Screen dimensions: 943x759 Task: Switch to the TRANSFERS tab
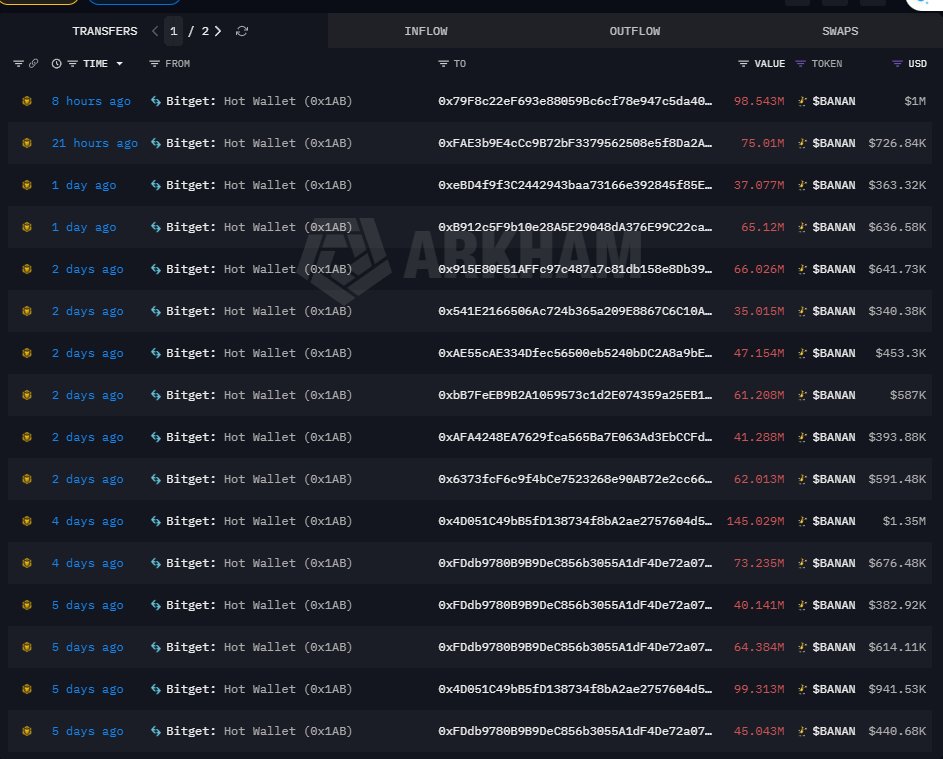tap(105, 31)
